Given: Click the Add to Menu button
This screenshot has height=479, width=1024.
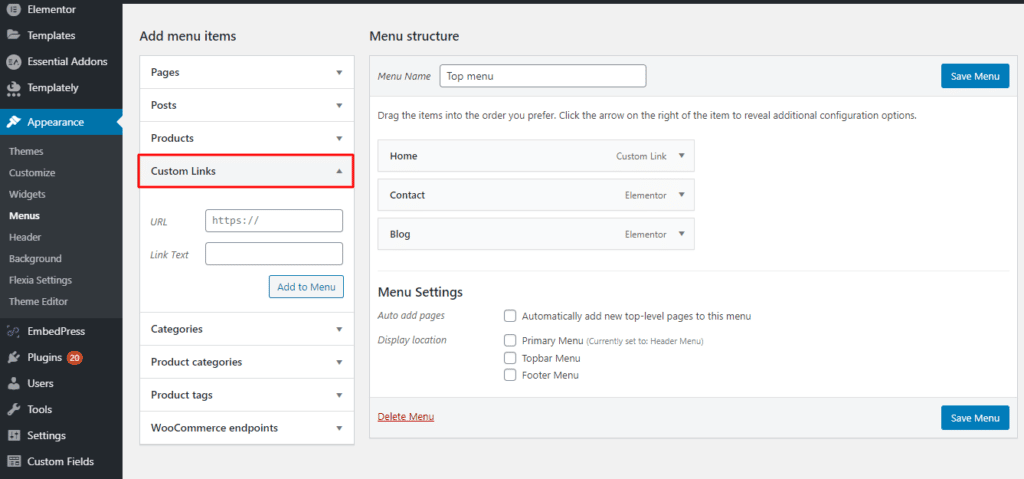Looking at the screenshot, I should point(306,287).
